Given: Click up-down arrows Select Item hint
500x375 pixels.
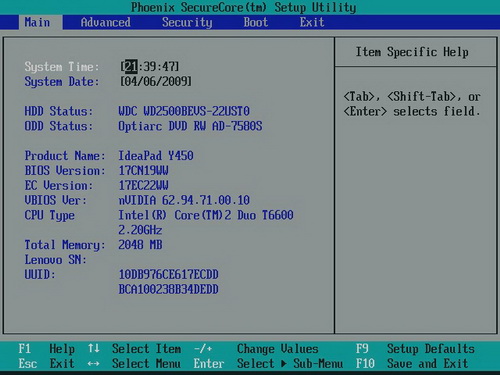Looking at the screenshot, I should 134,349.
